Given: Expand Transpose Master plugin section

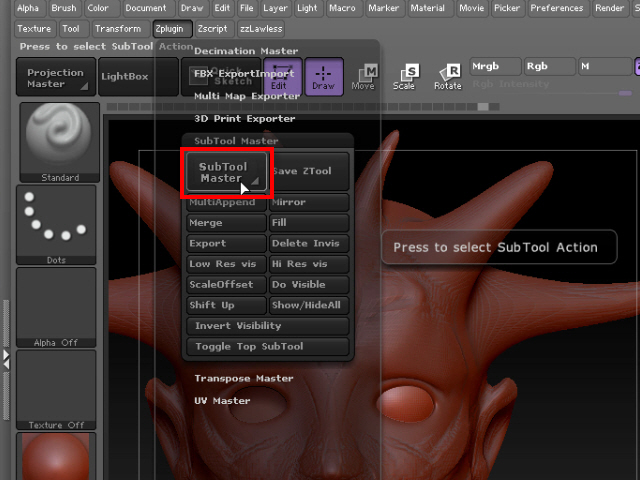Looking at the screenshot, I should click(x=244, y=378).
